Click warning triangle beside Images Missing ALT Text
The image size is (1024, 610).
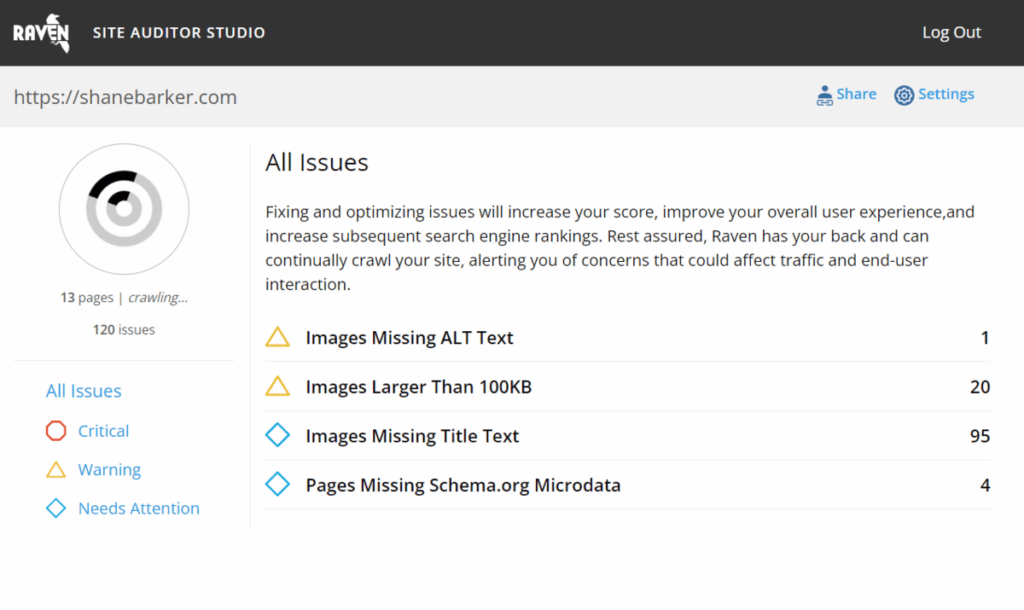277,337
